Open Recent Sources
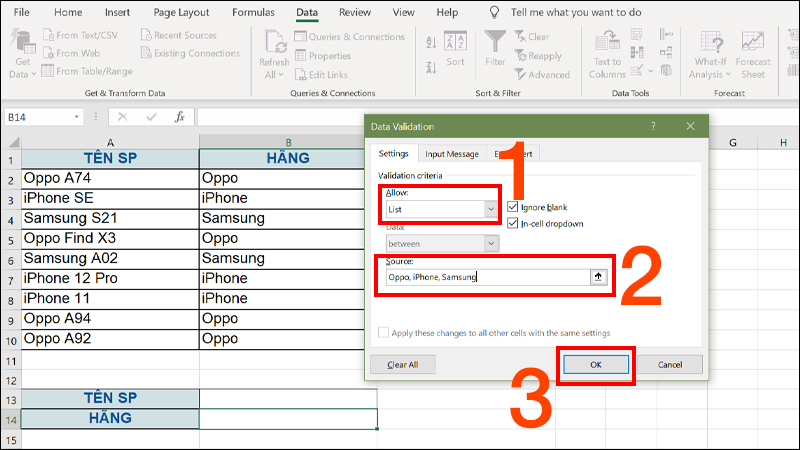This screenshot has width=800, height=450. pyautogui.click(x=179, y=35)
